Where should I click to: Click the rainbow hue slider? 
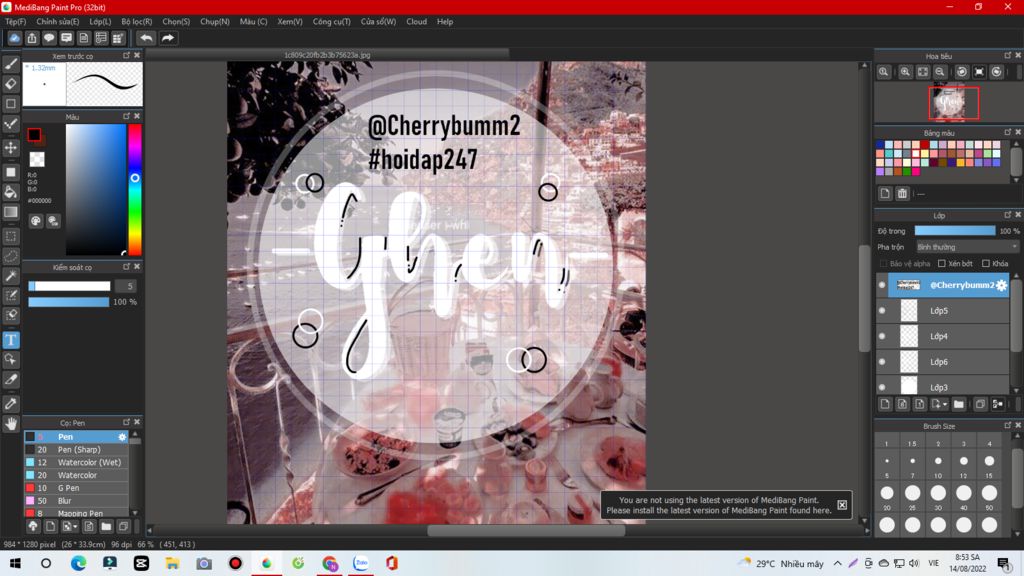click(135, 189)
